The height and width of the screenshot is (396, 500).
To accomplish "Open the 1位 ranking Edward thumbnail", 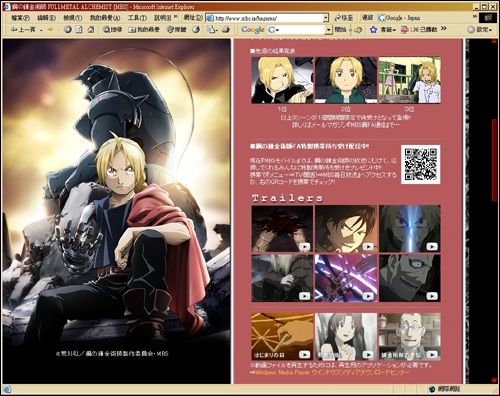I will point(282,80).
